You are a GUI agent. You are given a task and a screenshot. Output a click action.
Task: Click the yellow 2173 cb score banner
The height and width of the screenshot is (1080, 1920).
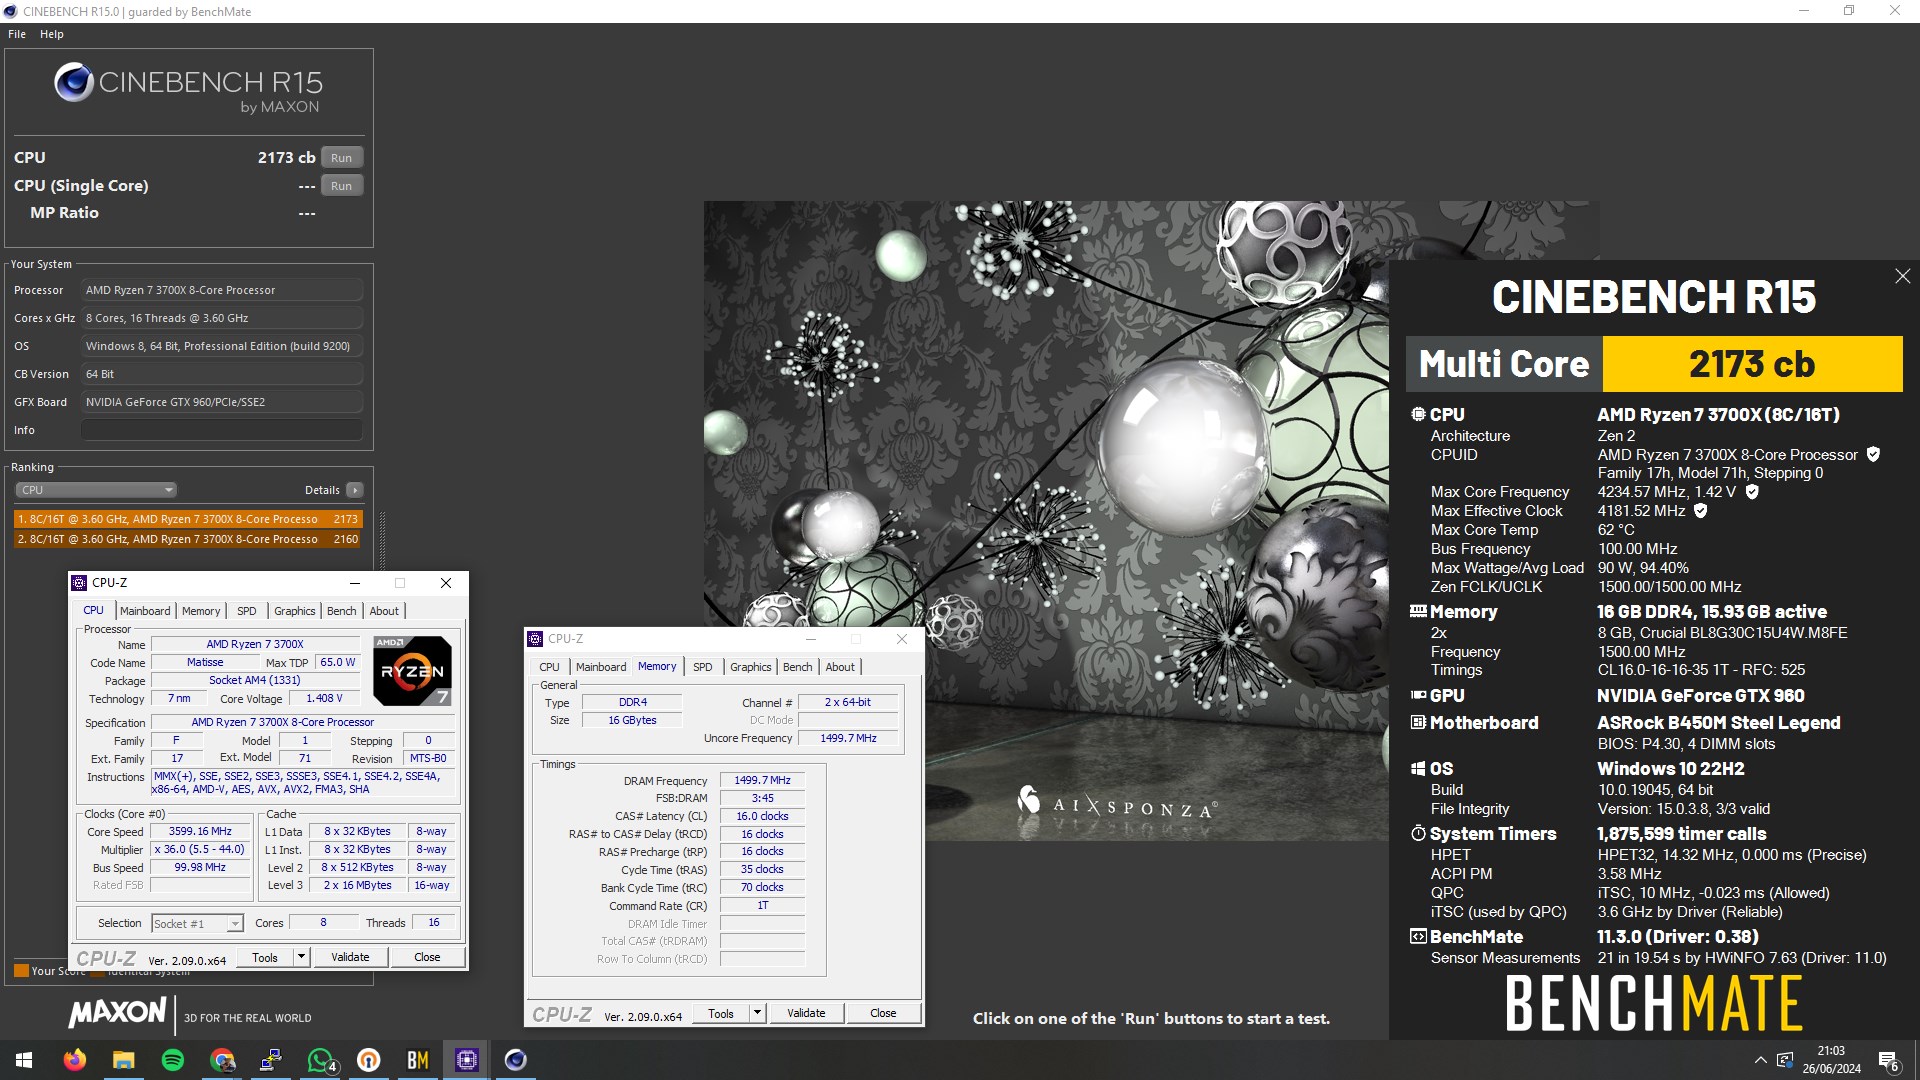(x=1752, y=364)
